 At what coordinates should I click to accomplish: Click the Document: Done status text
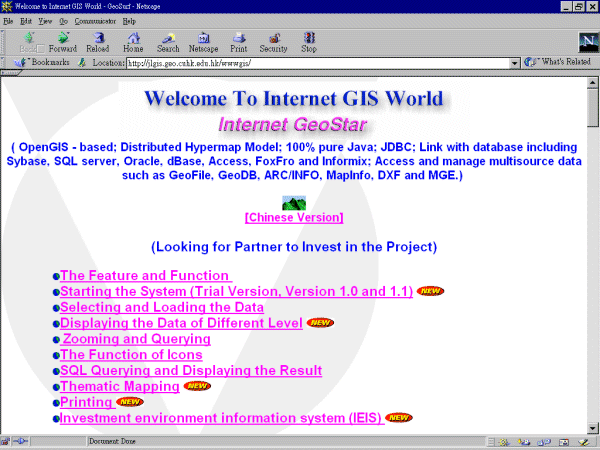[x=112, y=441]
